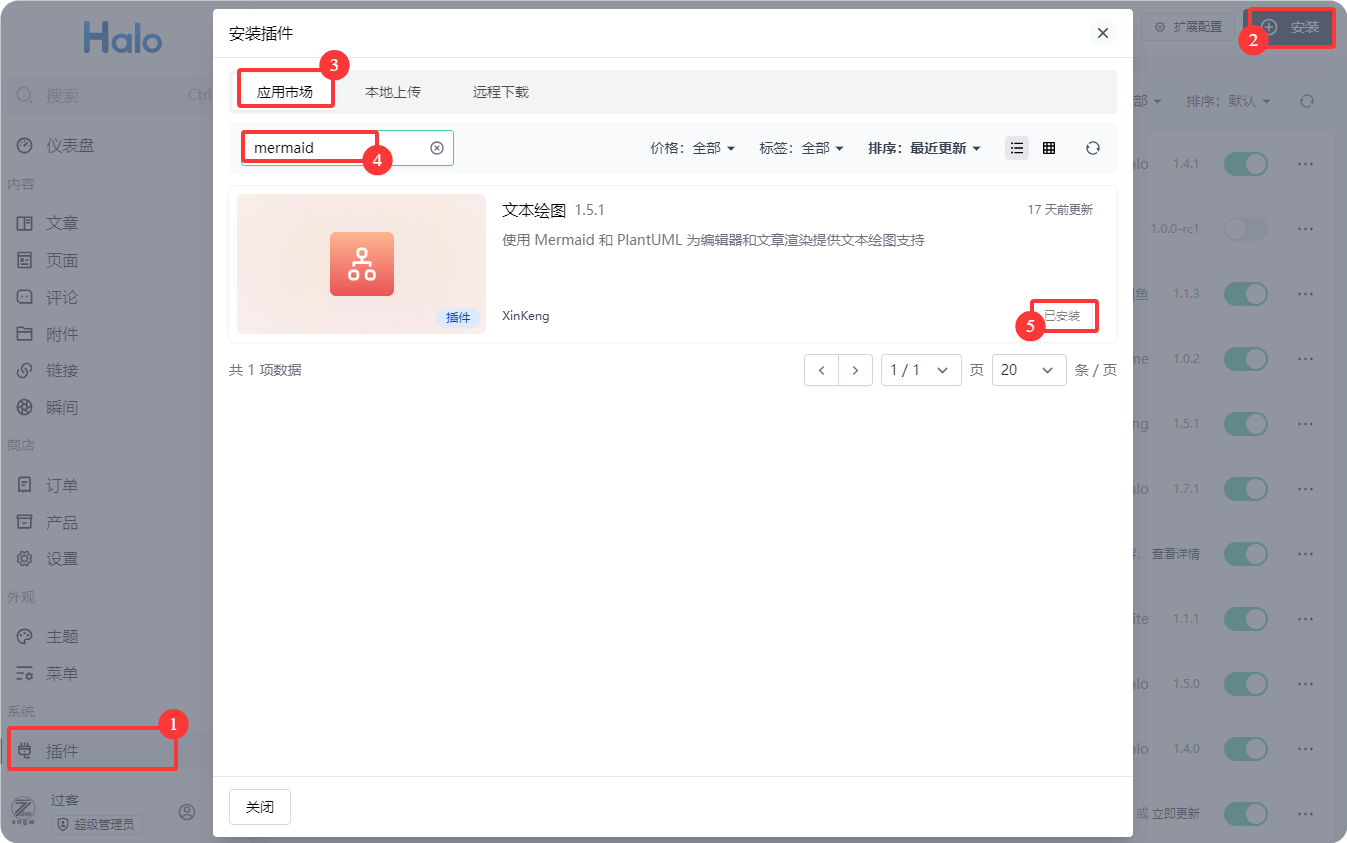1347x843 pixels.
Task: Go to previous page of results
Action: click(x=821, y=370)
